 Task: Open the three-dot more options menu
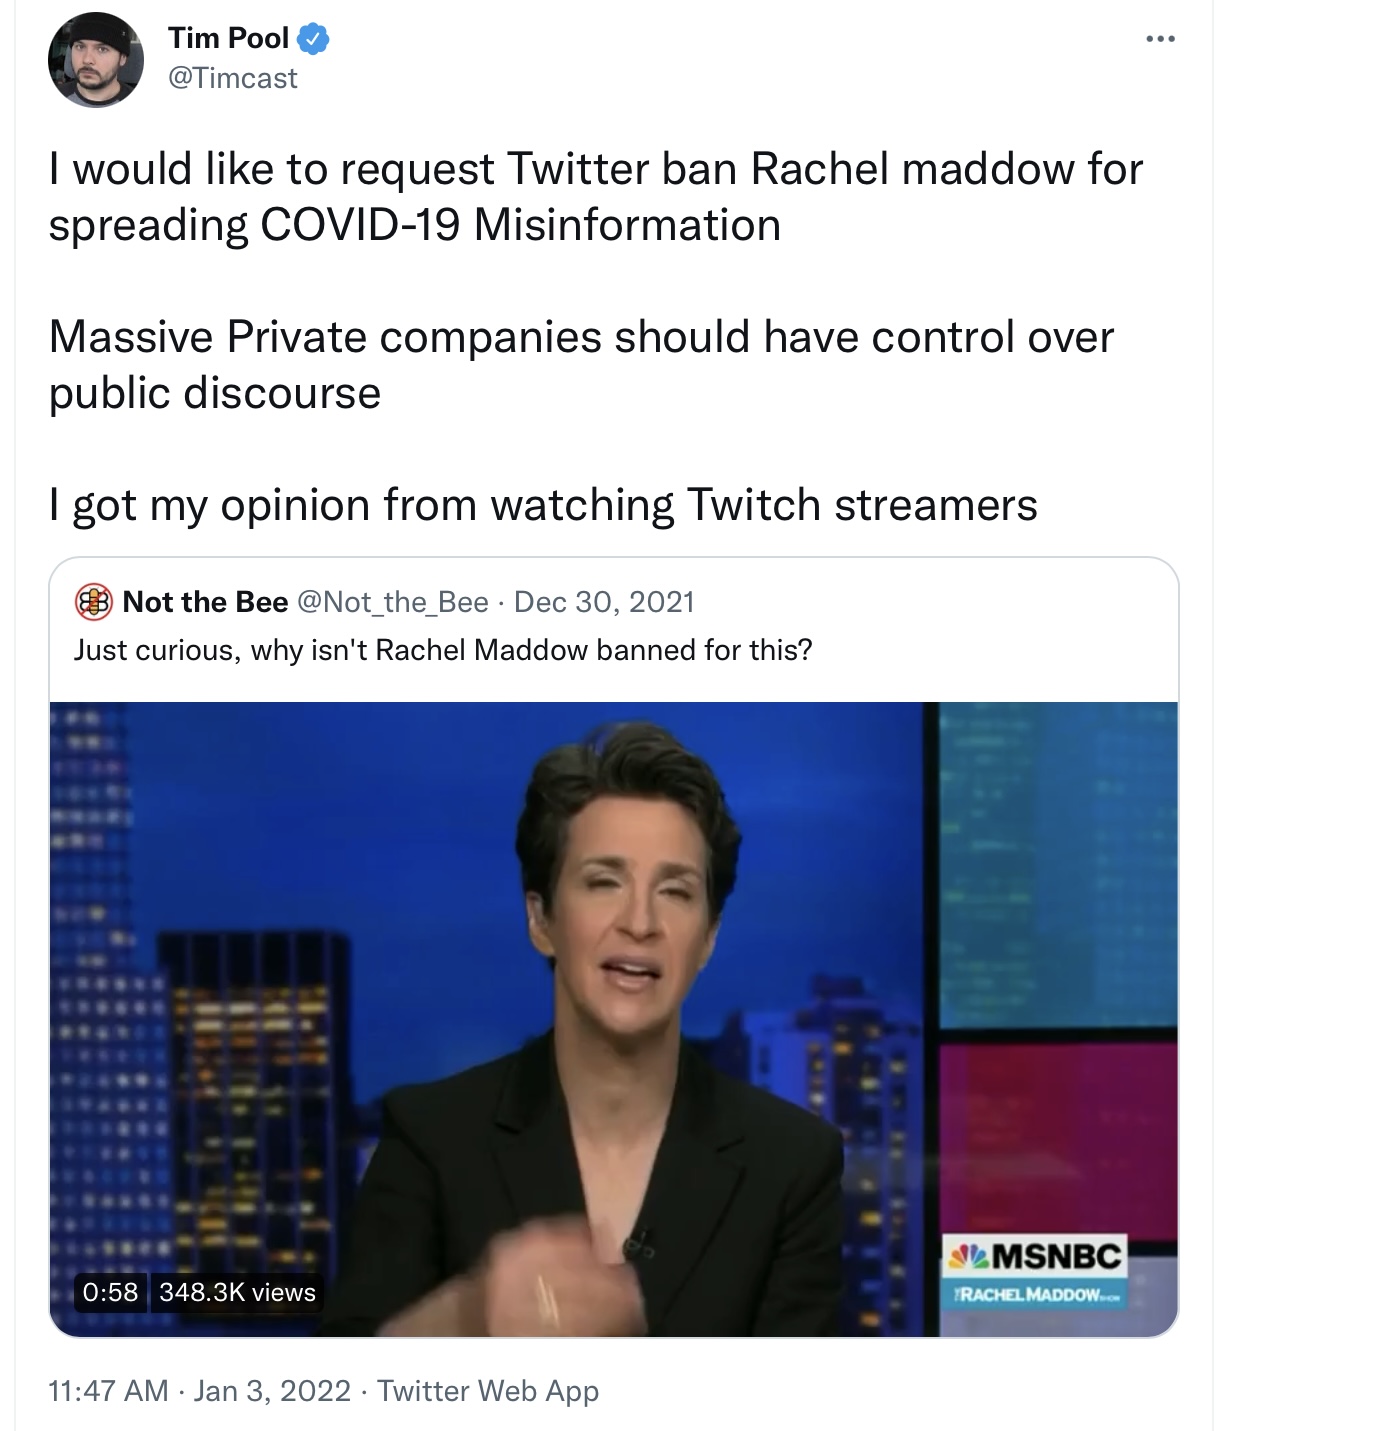[1160, 39]
